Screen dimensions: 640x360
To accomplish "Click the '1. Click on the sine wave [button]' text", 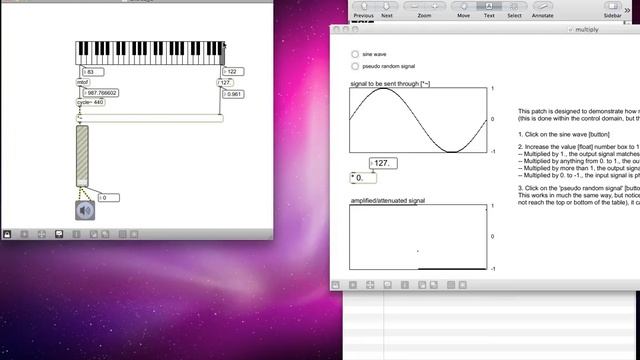I will pyautogui.click(x=564, y=134).
